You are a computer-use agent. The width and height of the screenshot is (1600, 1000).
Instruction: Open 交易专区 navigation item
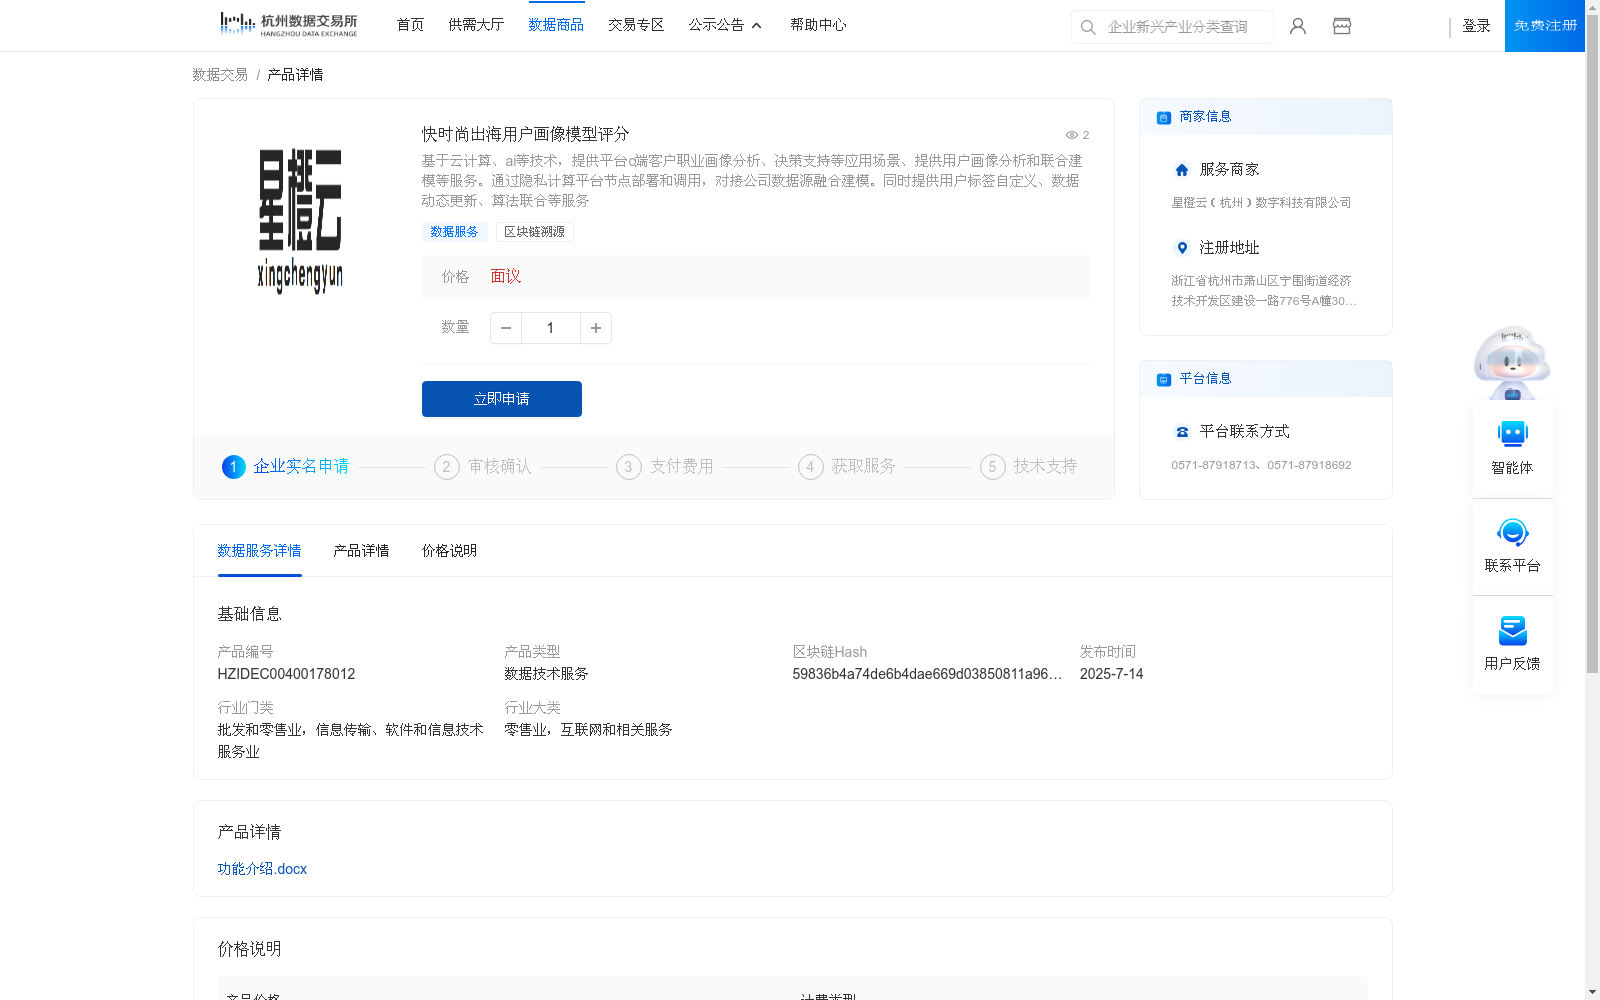636,25
